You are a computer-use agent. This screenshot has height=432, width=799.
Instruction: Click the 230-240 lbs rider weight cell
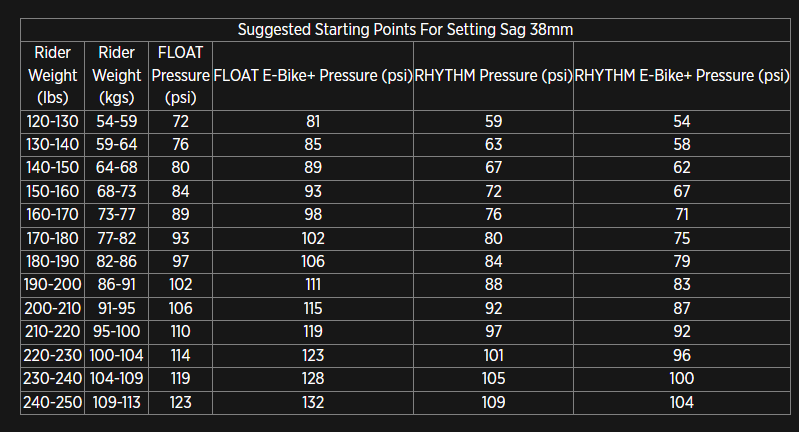pyautogui.click(x=52, y=379)
